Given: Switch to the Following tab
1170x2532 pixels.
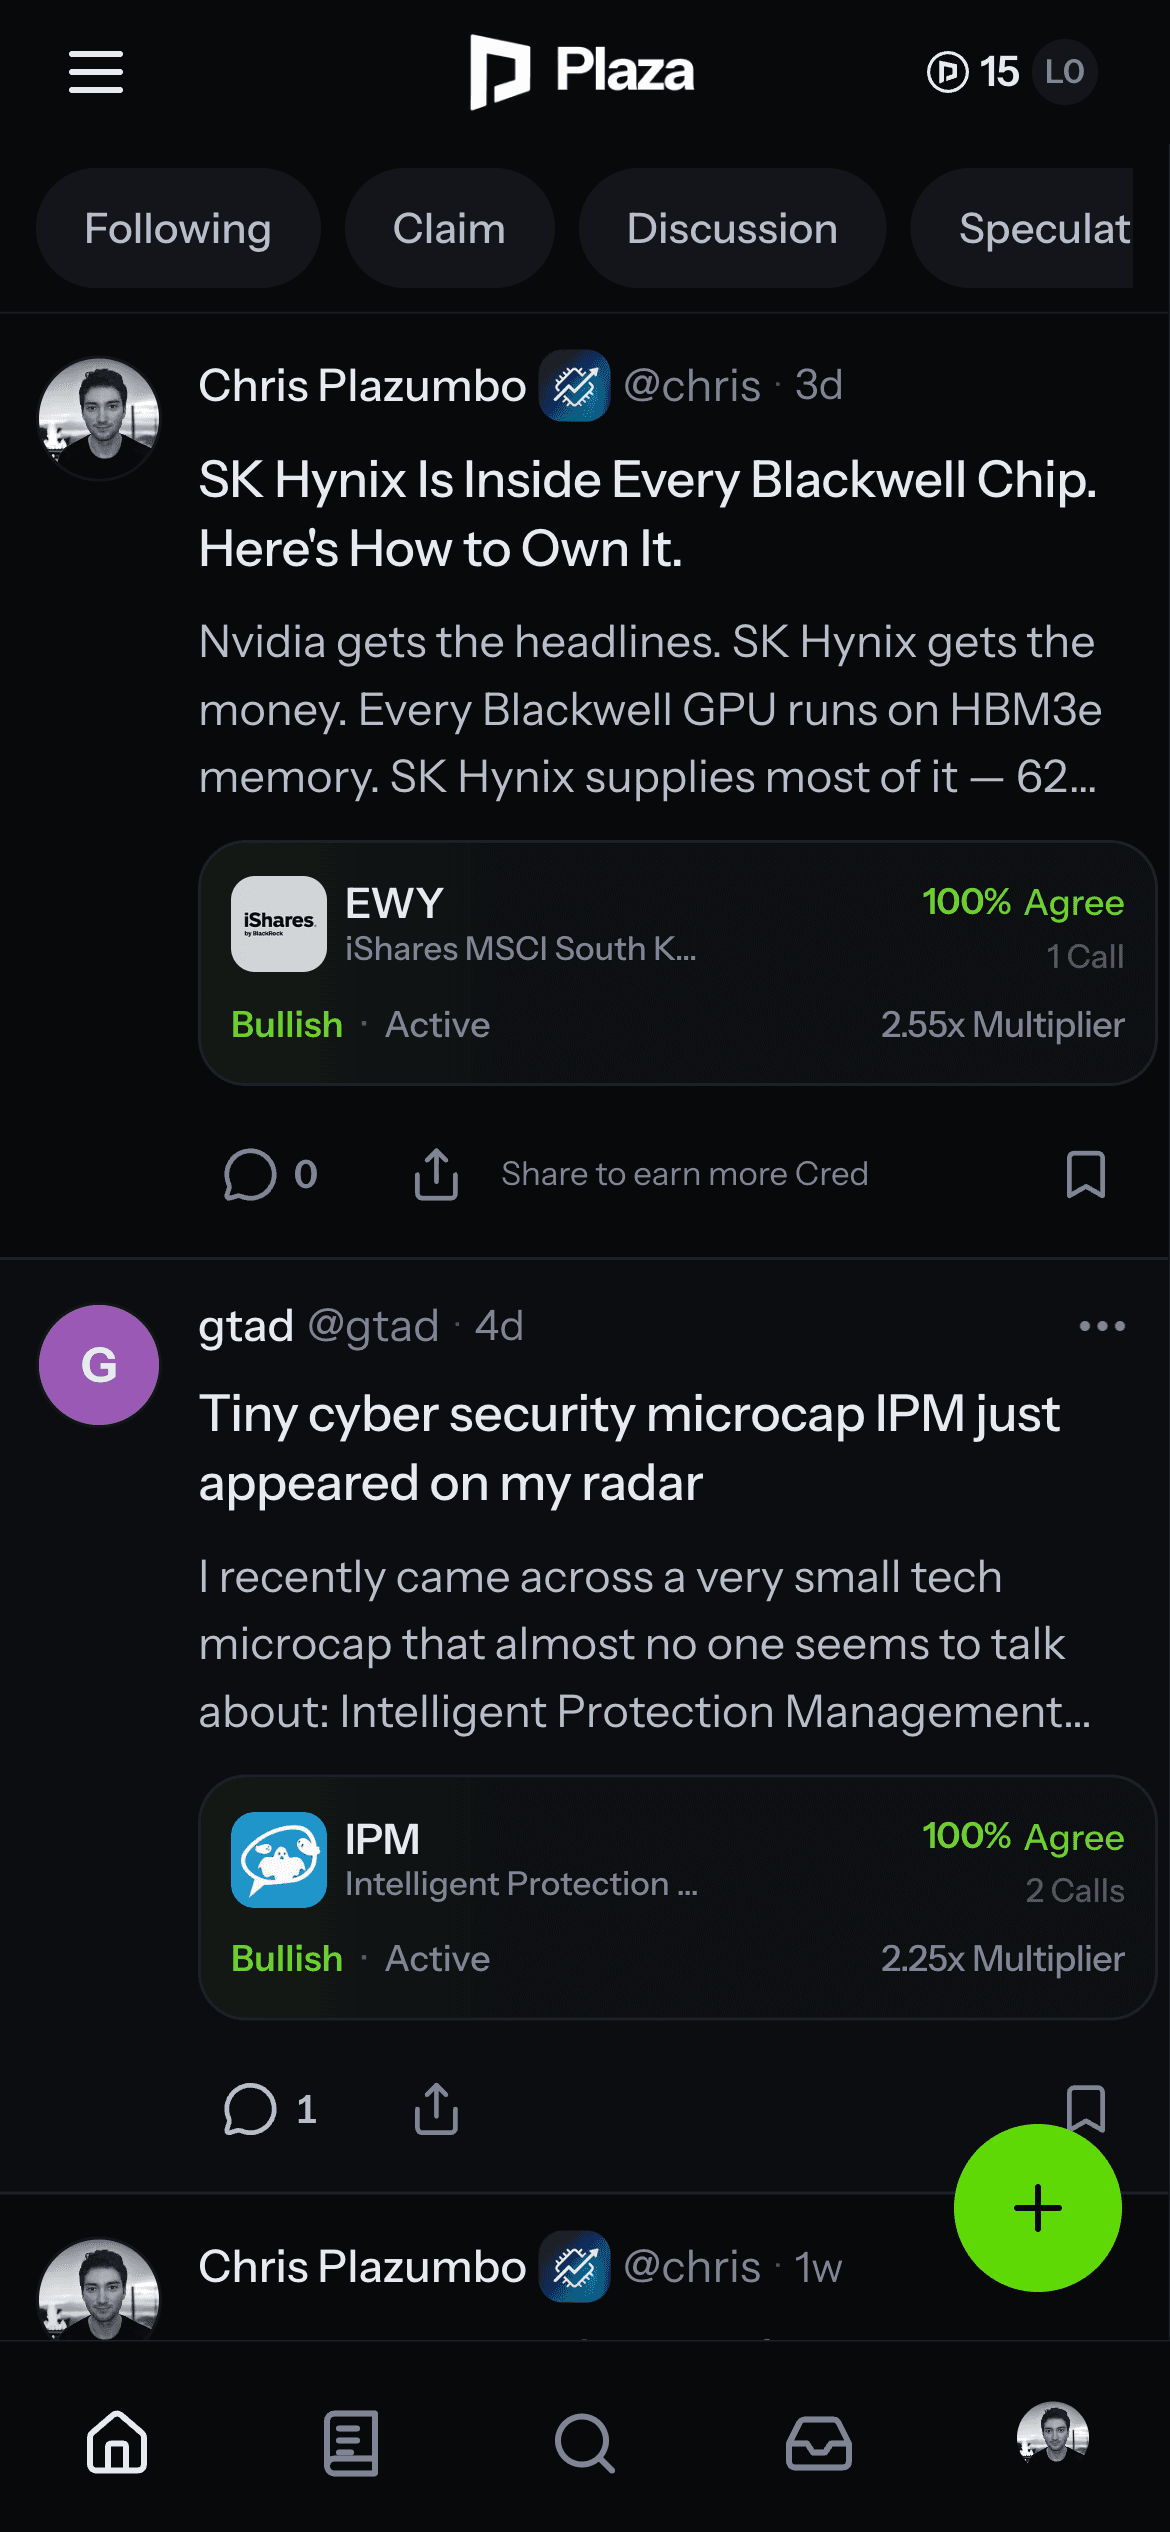Looking at the screenshot, I should click(178, 229).
